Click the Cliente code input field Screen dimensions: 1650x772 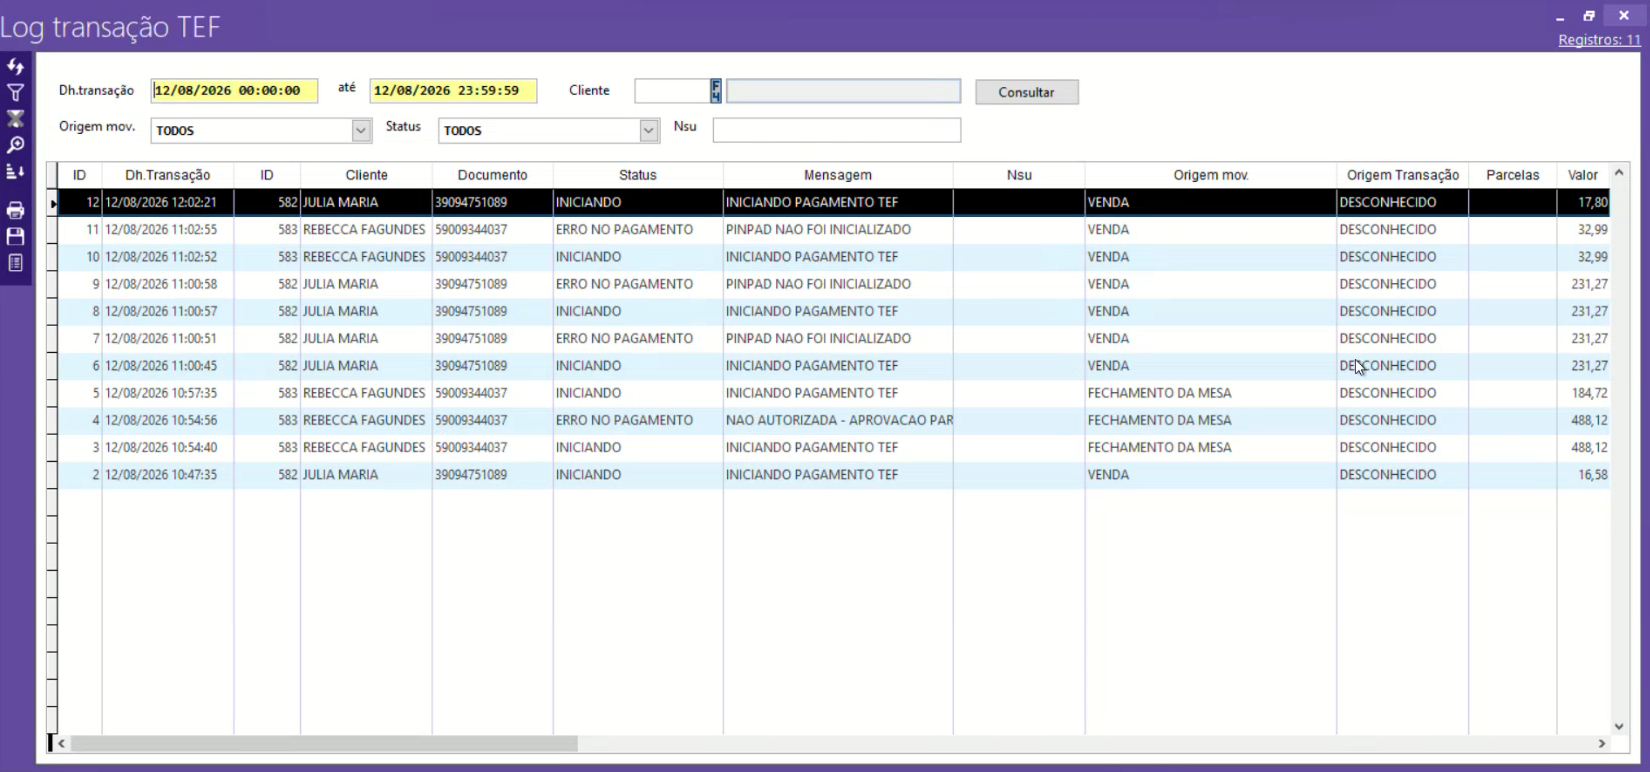(x=672, y=91)
